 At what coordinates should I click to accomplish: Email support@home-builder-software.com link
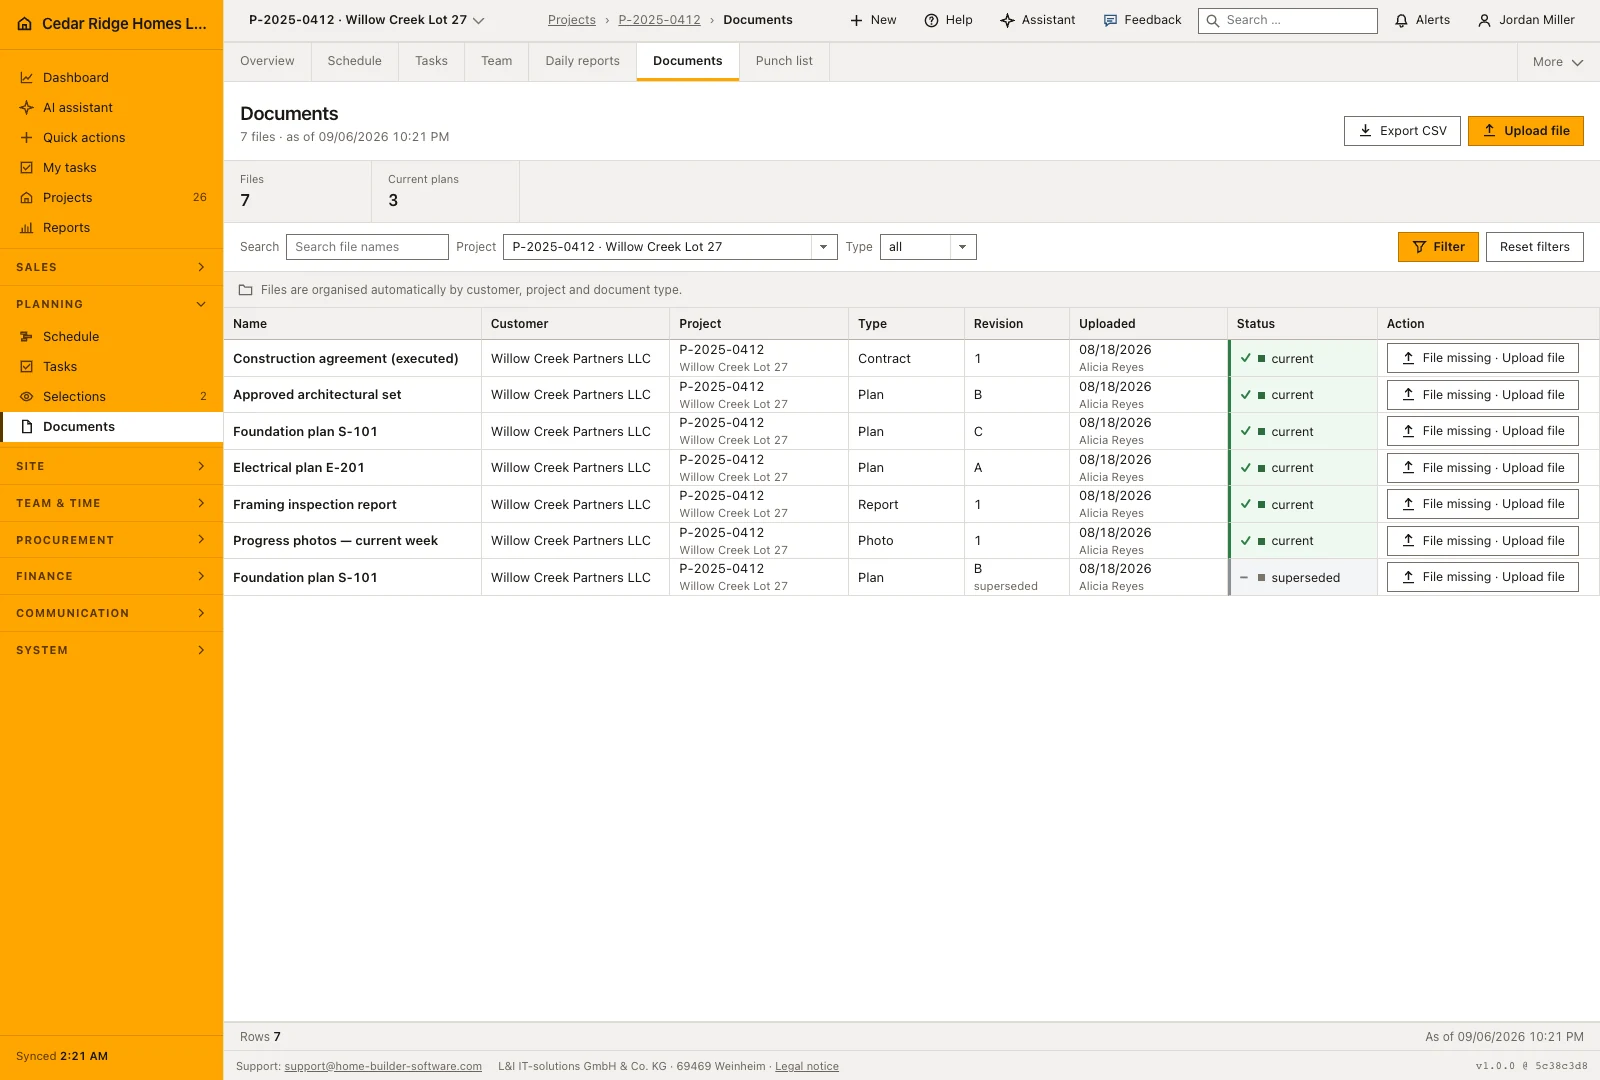(383, 1066)
